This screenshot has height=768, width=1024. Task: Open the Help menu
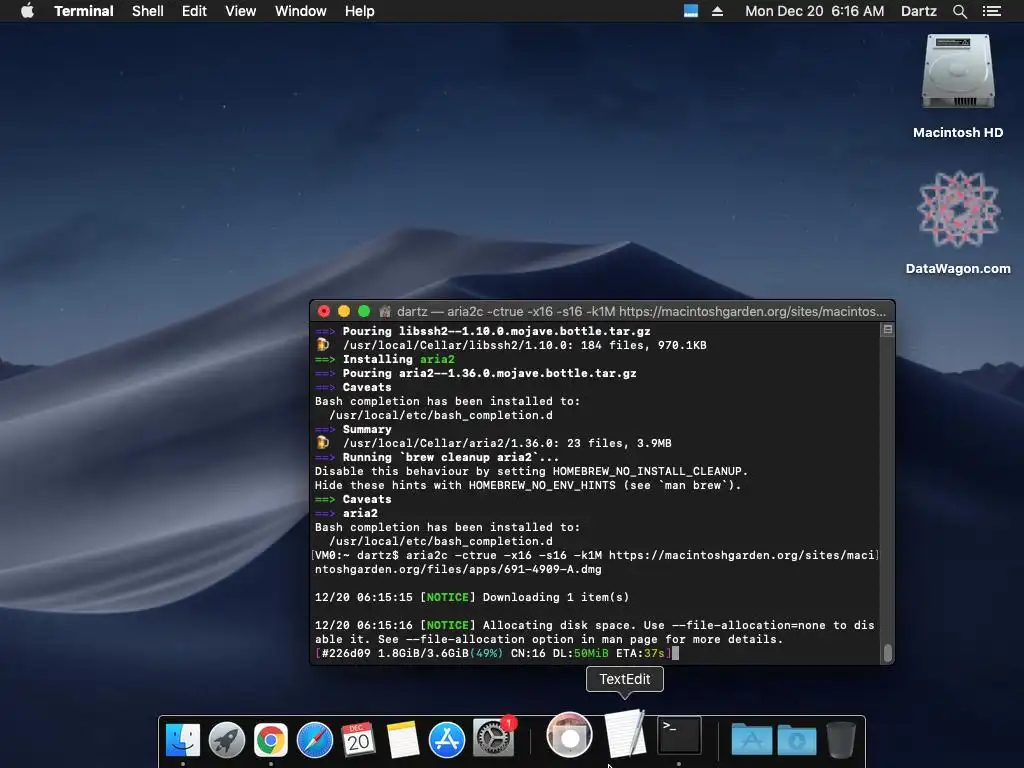click(x=360, y=11)
